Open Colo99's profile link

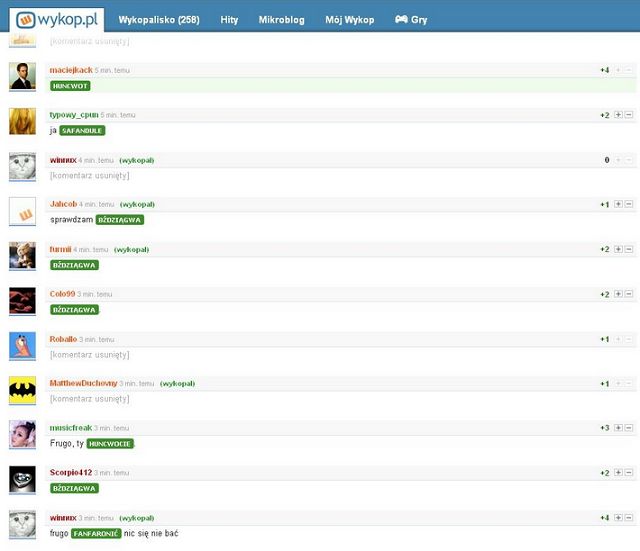pyautogui.click(x=62, y=294)
